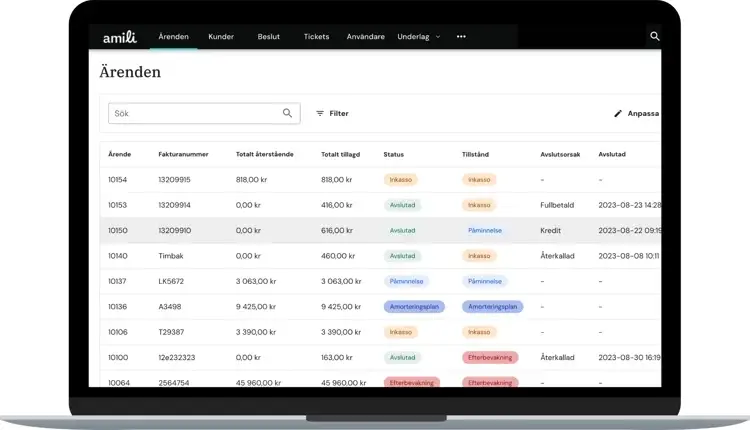750x430 pixels.
Task: Sort by Fakturanummer column header
Action: [183, 154]
